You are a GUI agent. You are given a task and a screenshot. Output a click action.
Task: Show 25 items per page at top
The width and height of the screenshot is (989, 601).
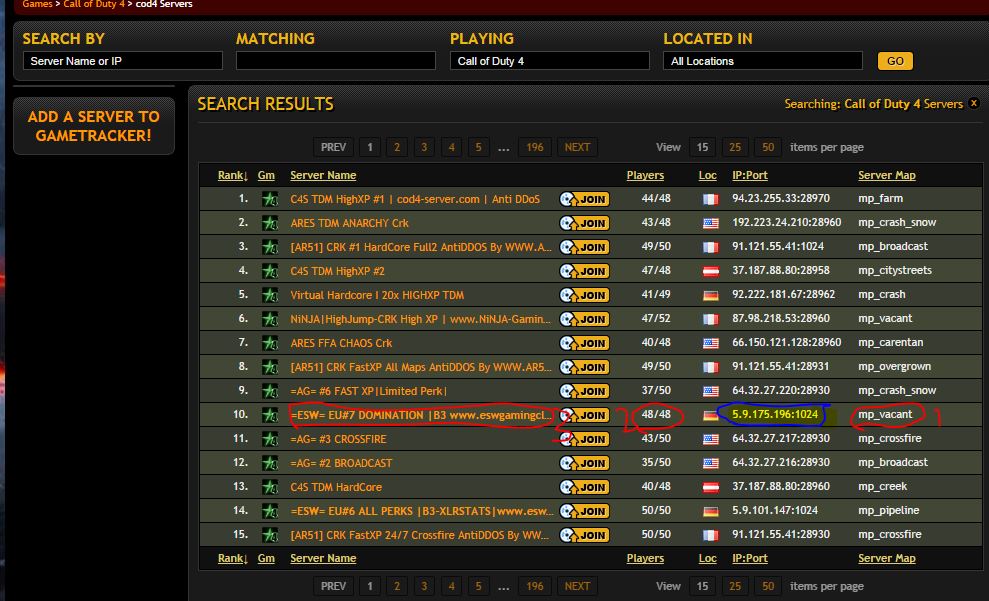[x=735, y=147]
